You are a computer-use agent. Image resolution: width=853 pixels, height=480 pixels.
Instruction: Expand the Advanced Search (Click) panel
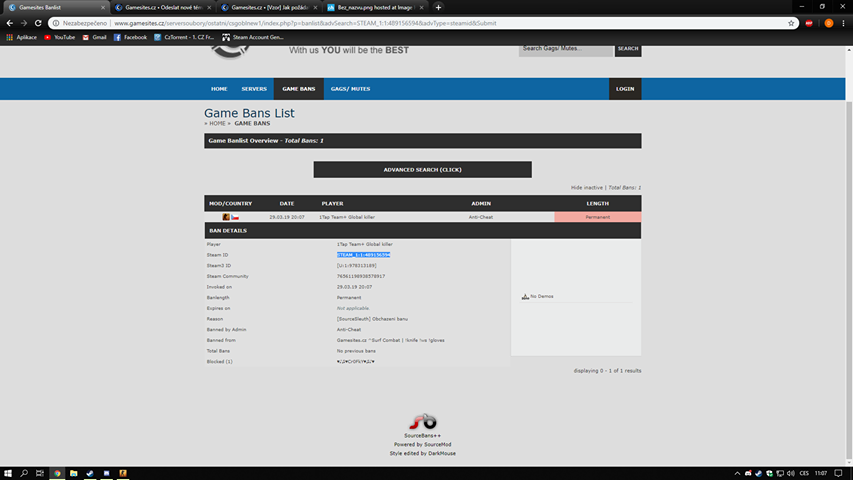(x=422, y=170)
